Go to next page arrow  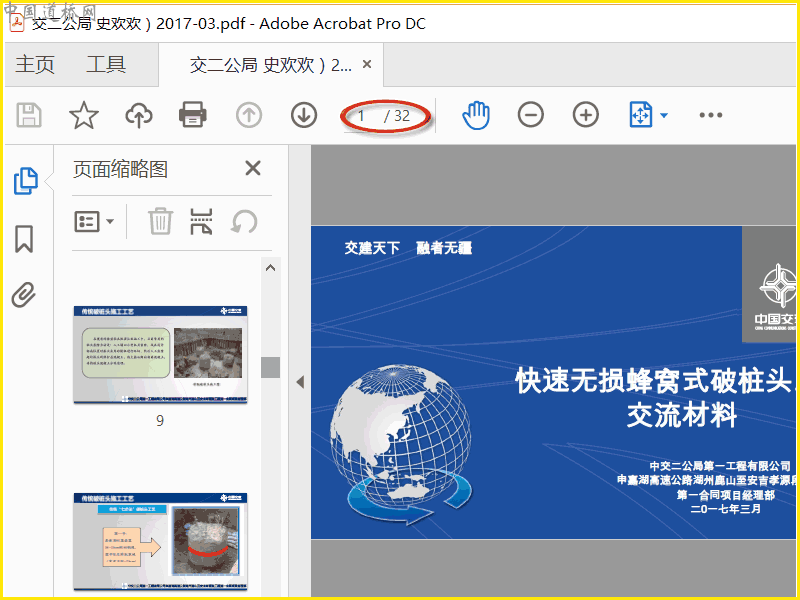304,115
